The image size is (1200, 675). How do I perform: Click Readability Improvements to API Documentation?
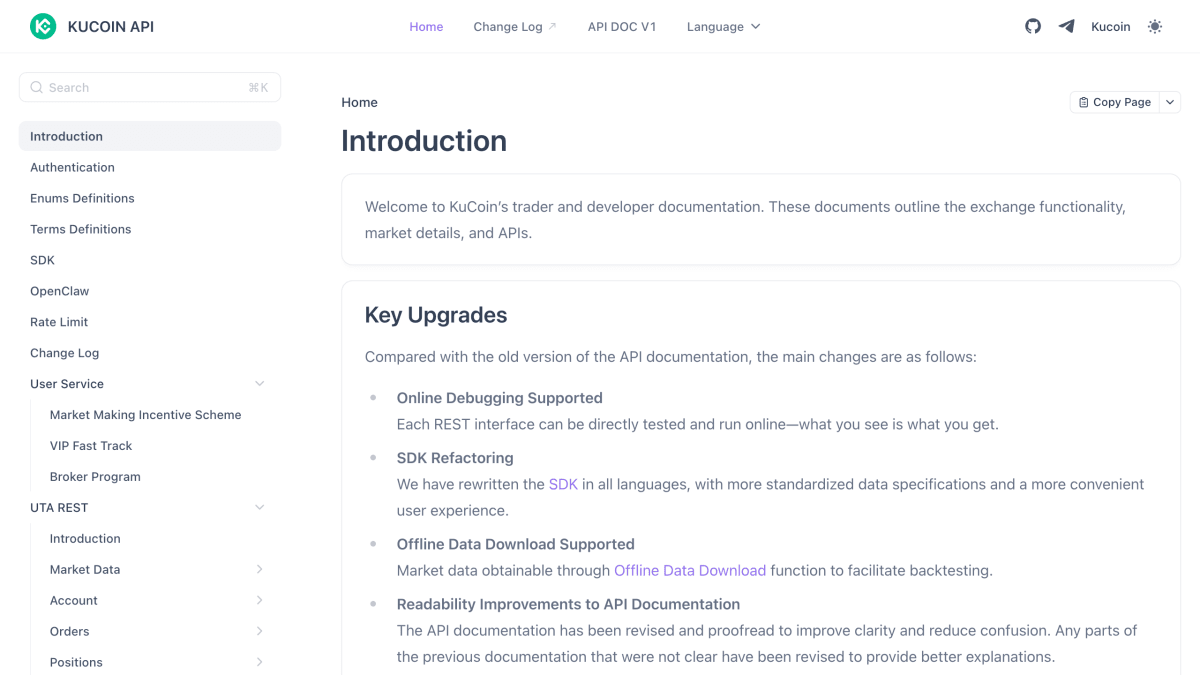point(569,604)
